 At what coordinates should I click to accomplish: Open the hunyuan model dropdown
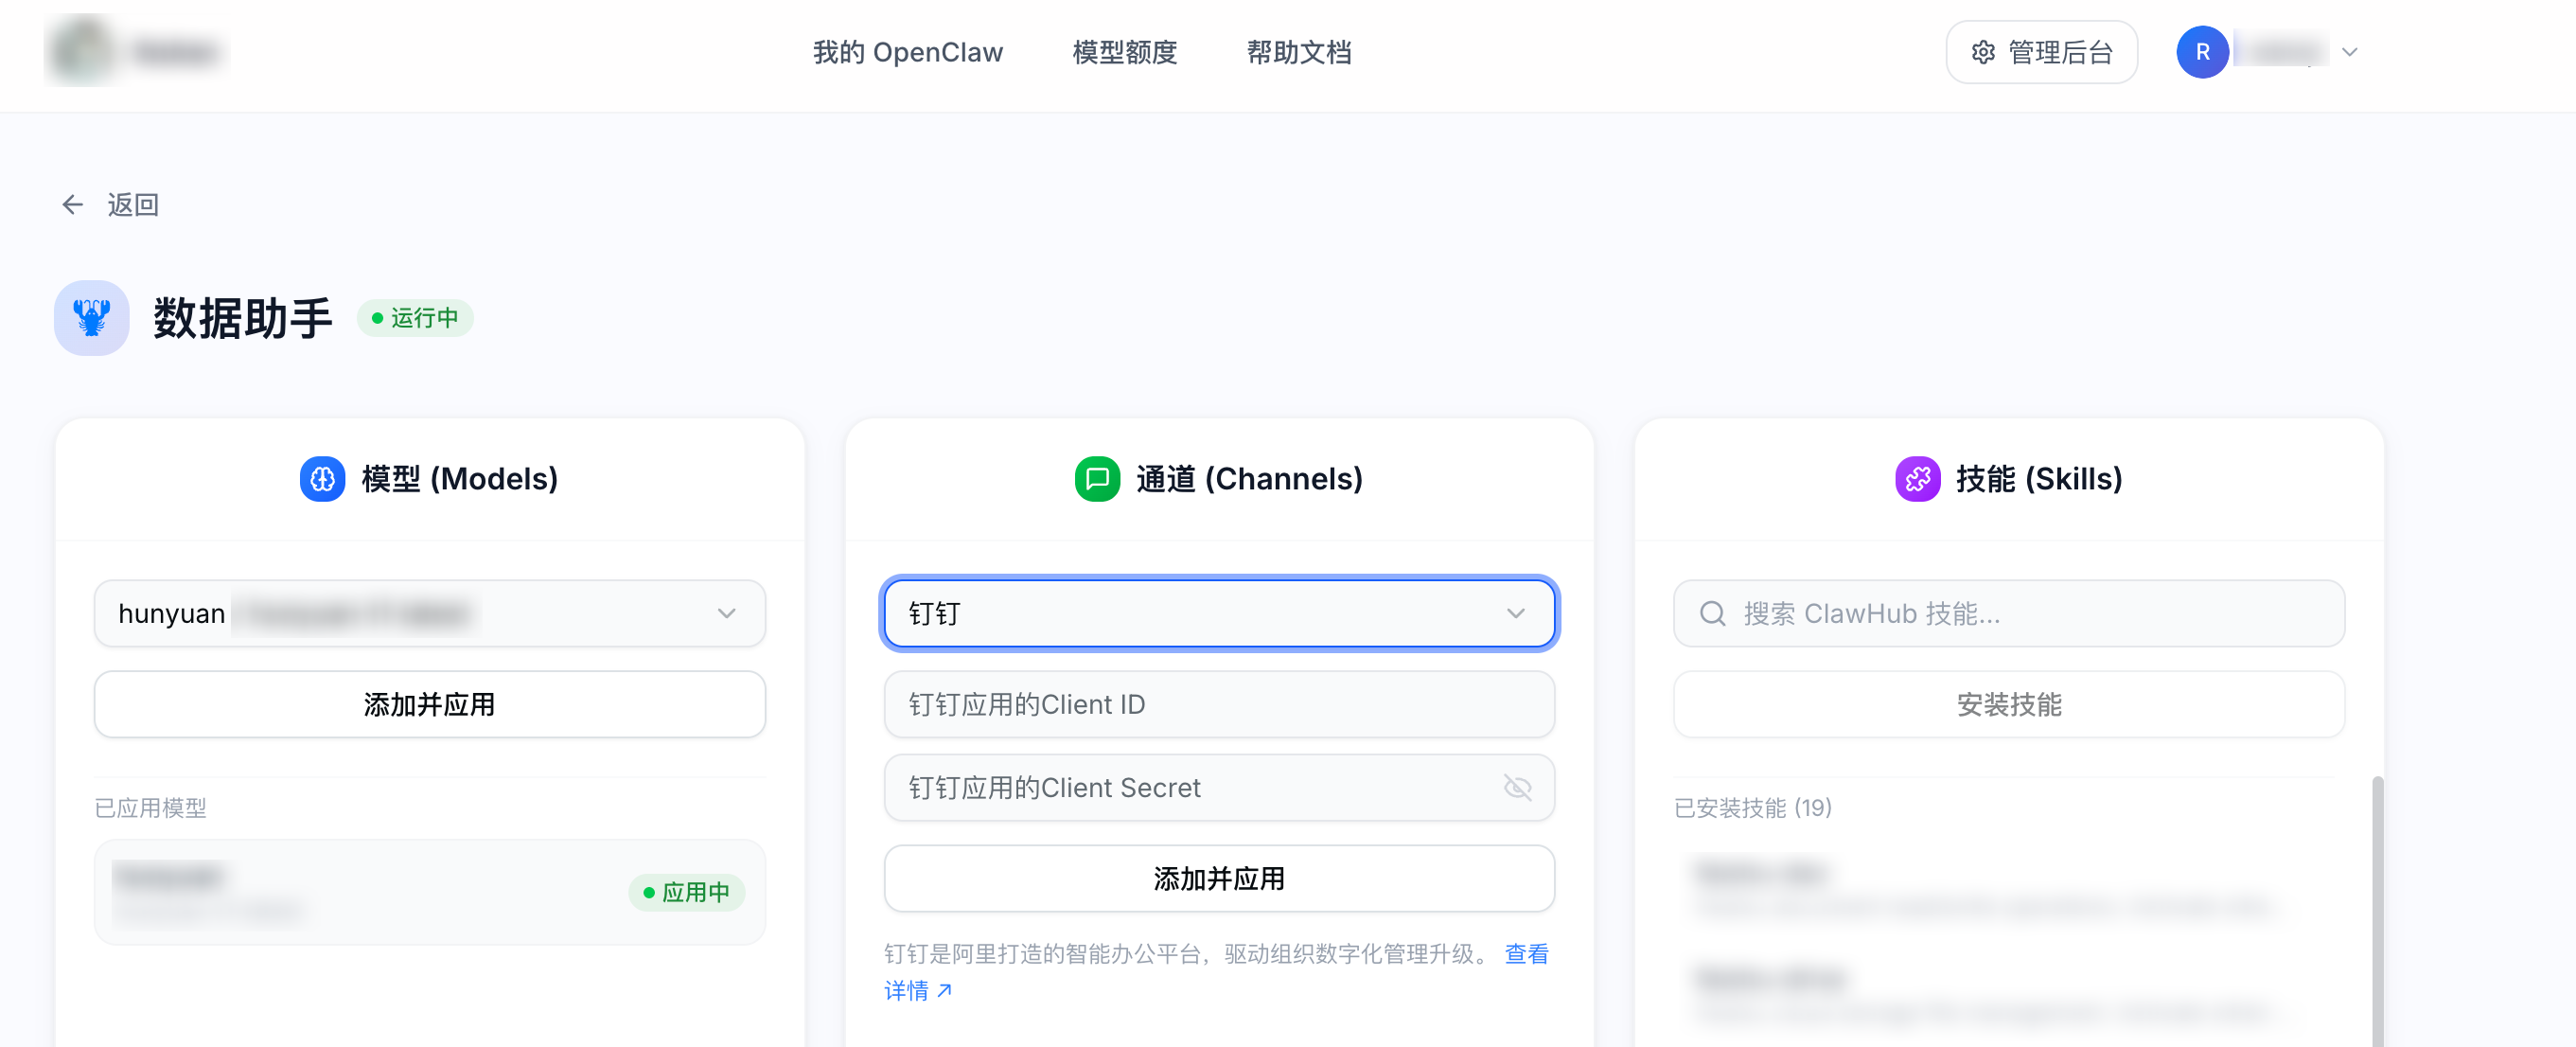(x=726, y=613)
